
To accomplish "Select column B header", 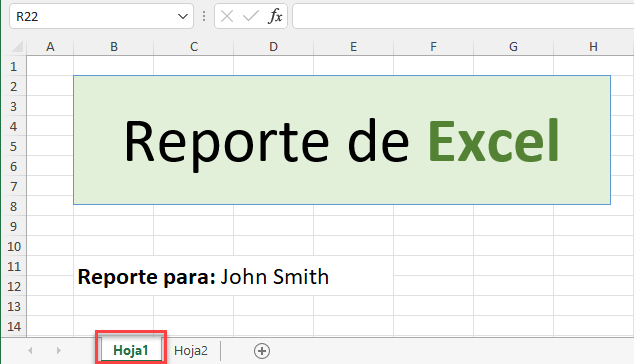I will (x=114, y=47).
